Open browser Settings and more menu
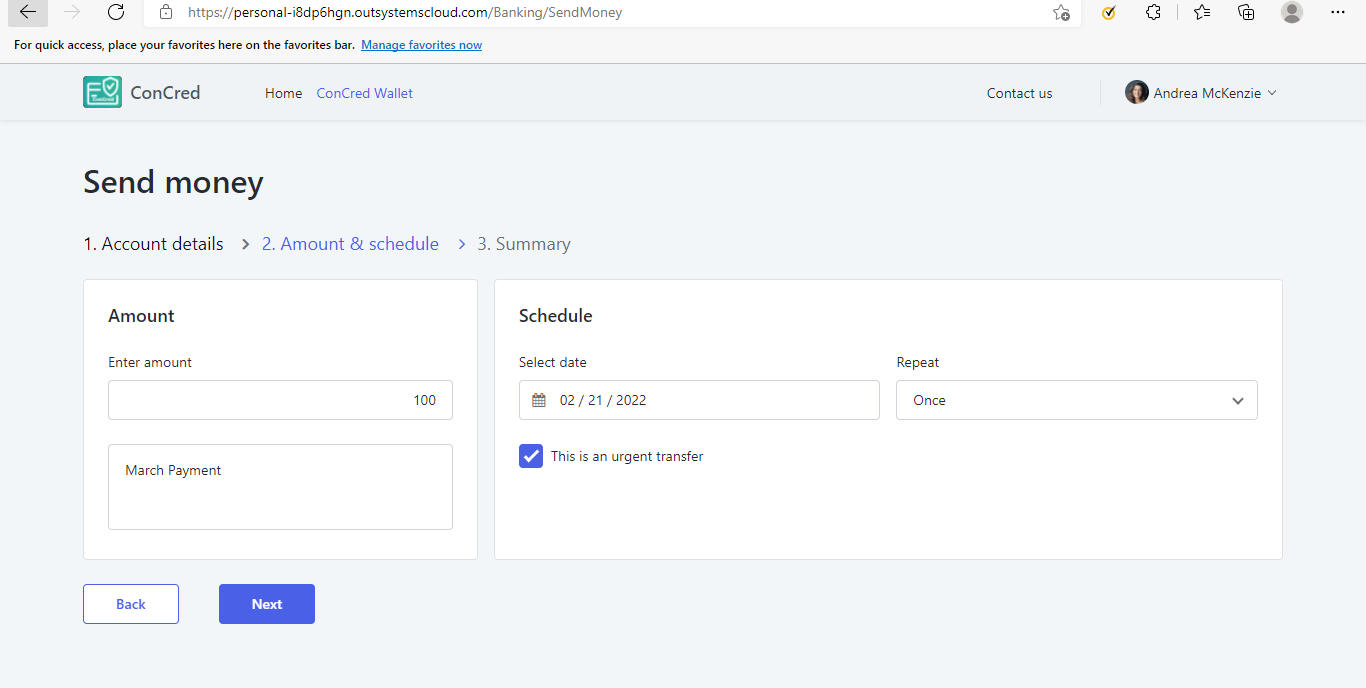1366x688 pixels. point(1338,13)
